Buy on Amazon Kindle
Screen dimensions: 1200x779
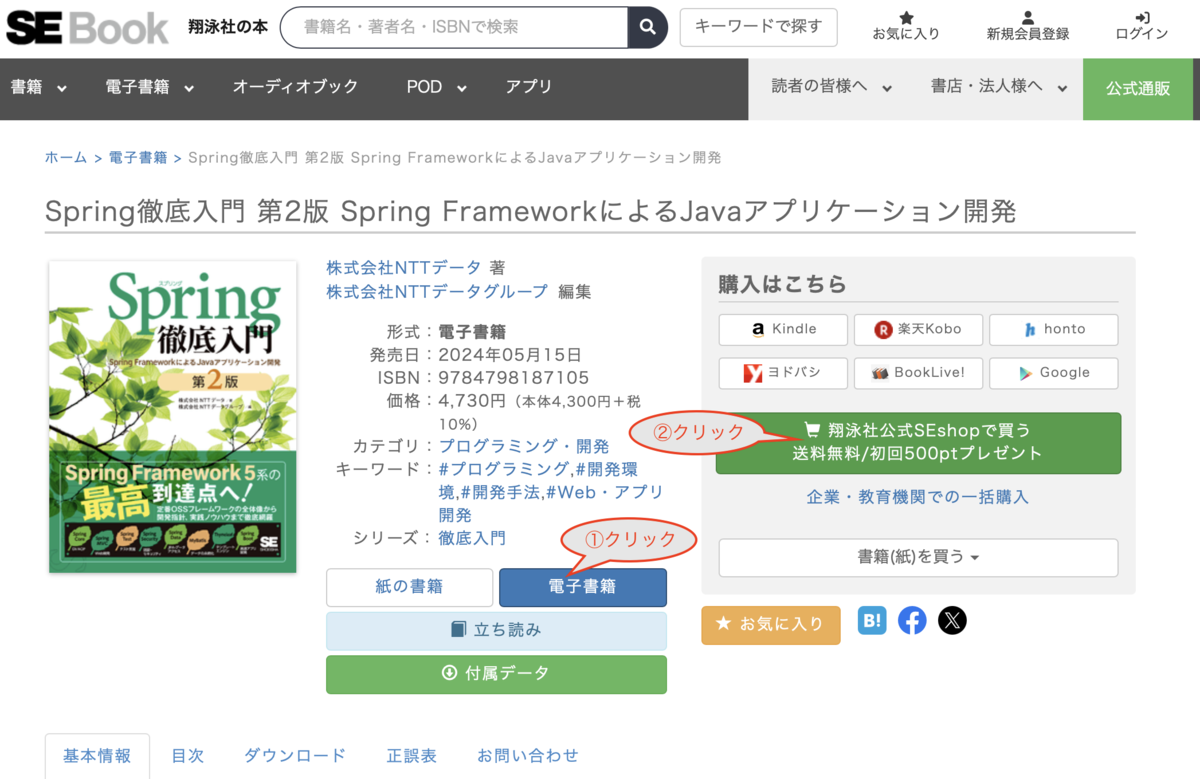pyautogui.click(x=783, y=329)
